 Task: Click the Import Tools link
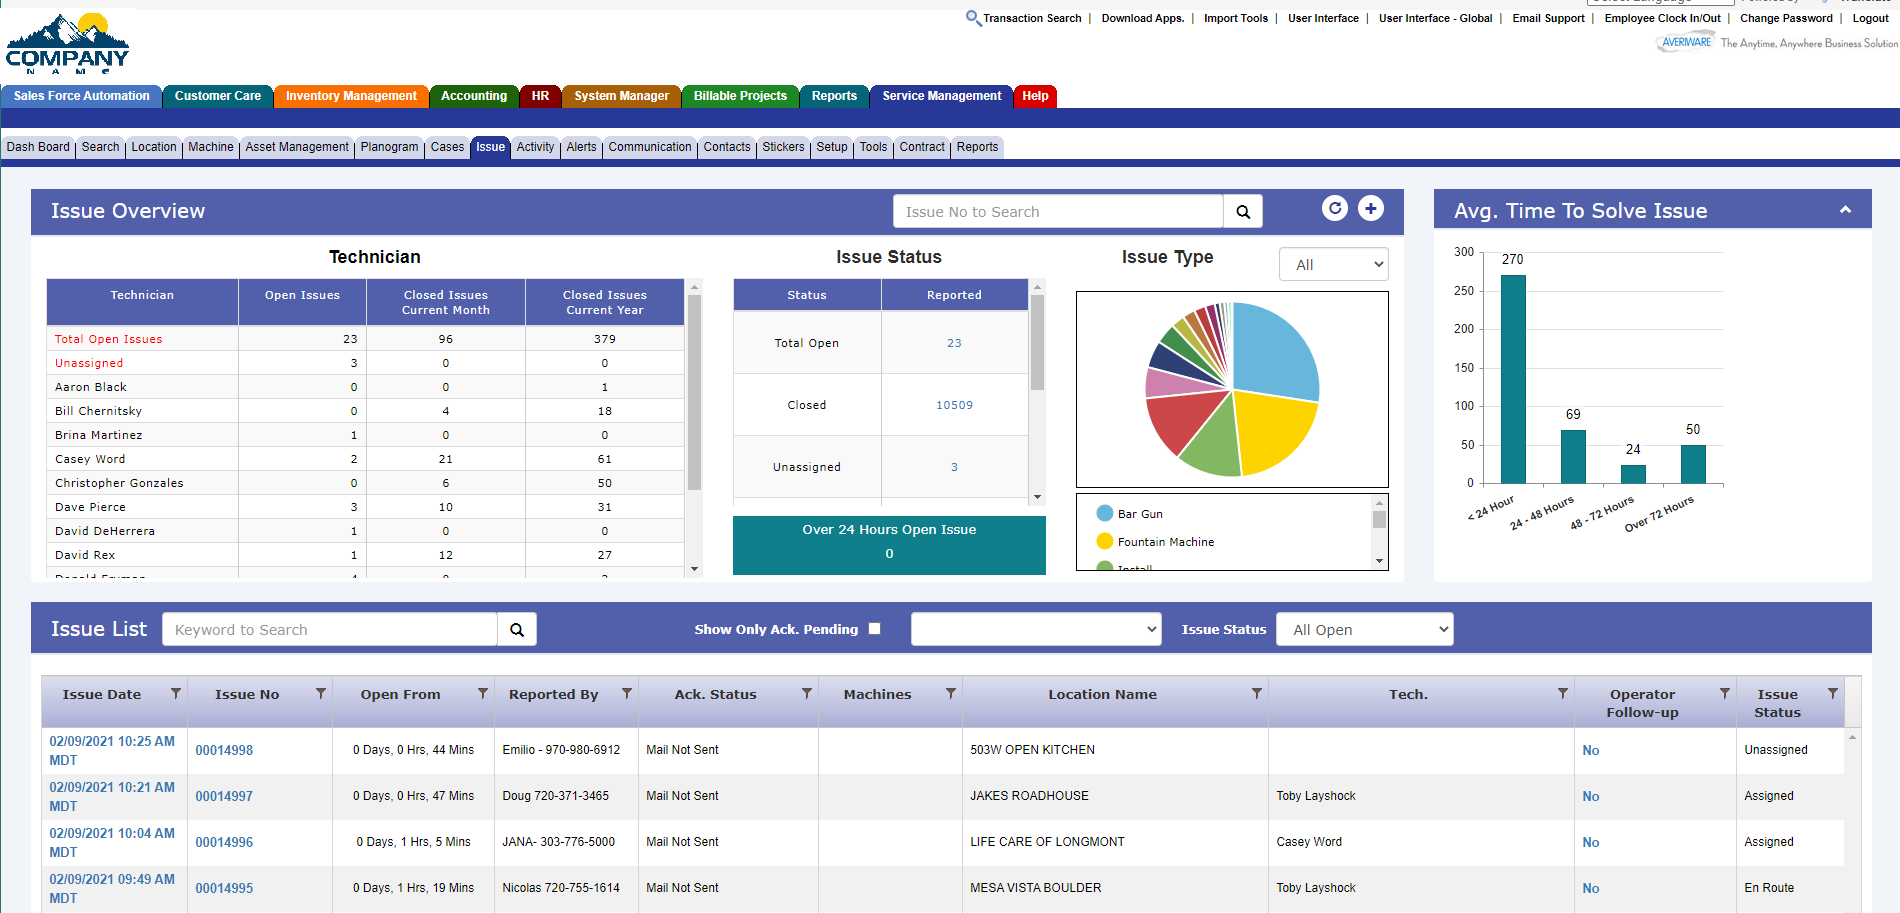1235,18
